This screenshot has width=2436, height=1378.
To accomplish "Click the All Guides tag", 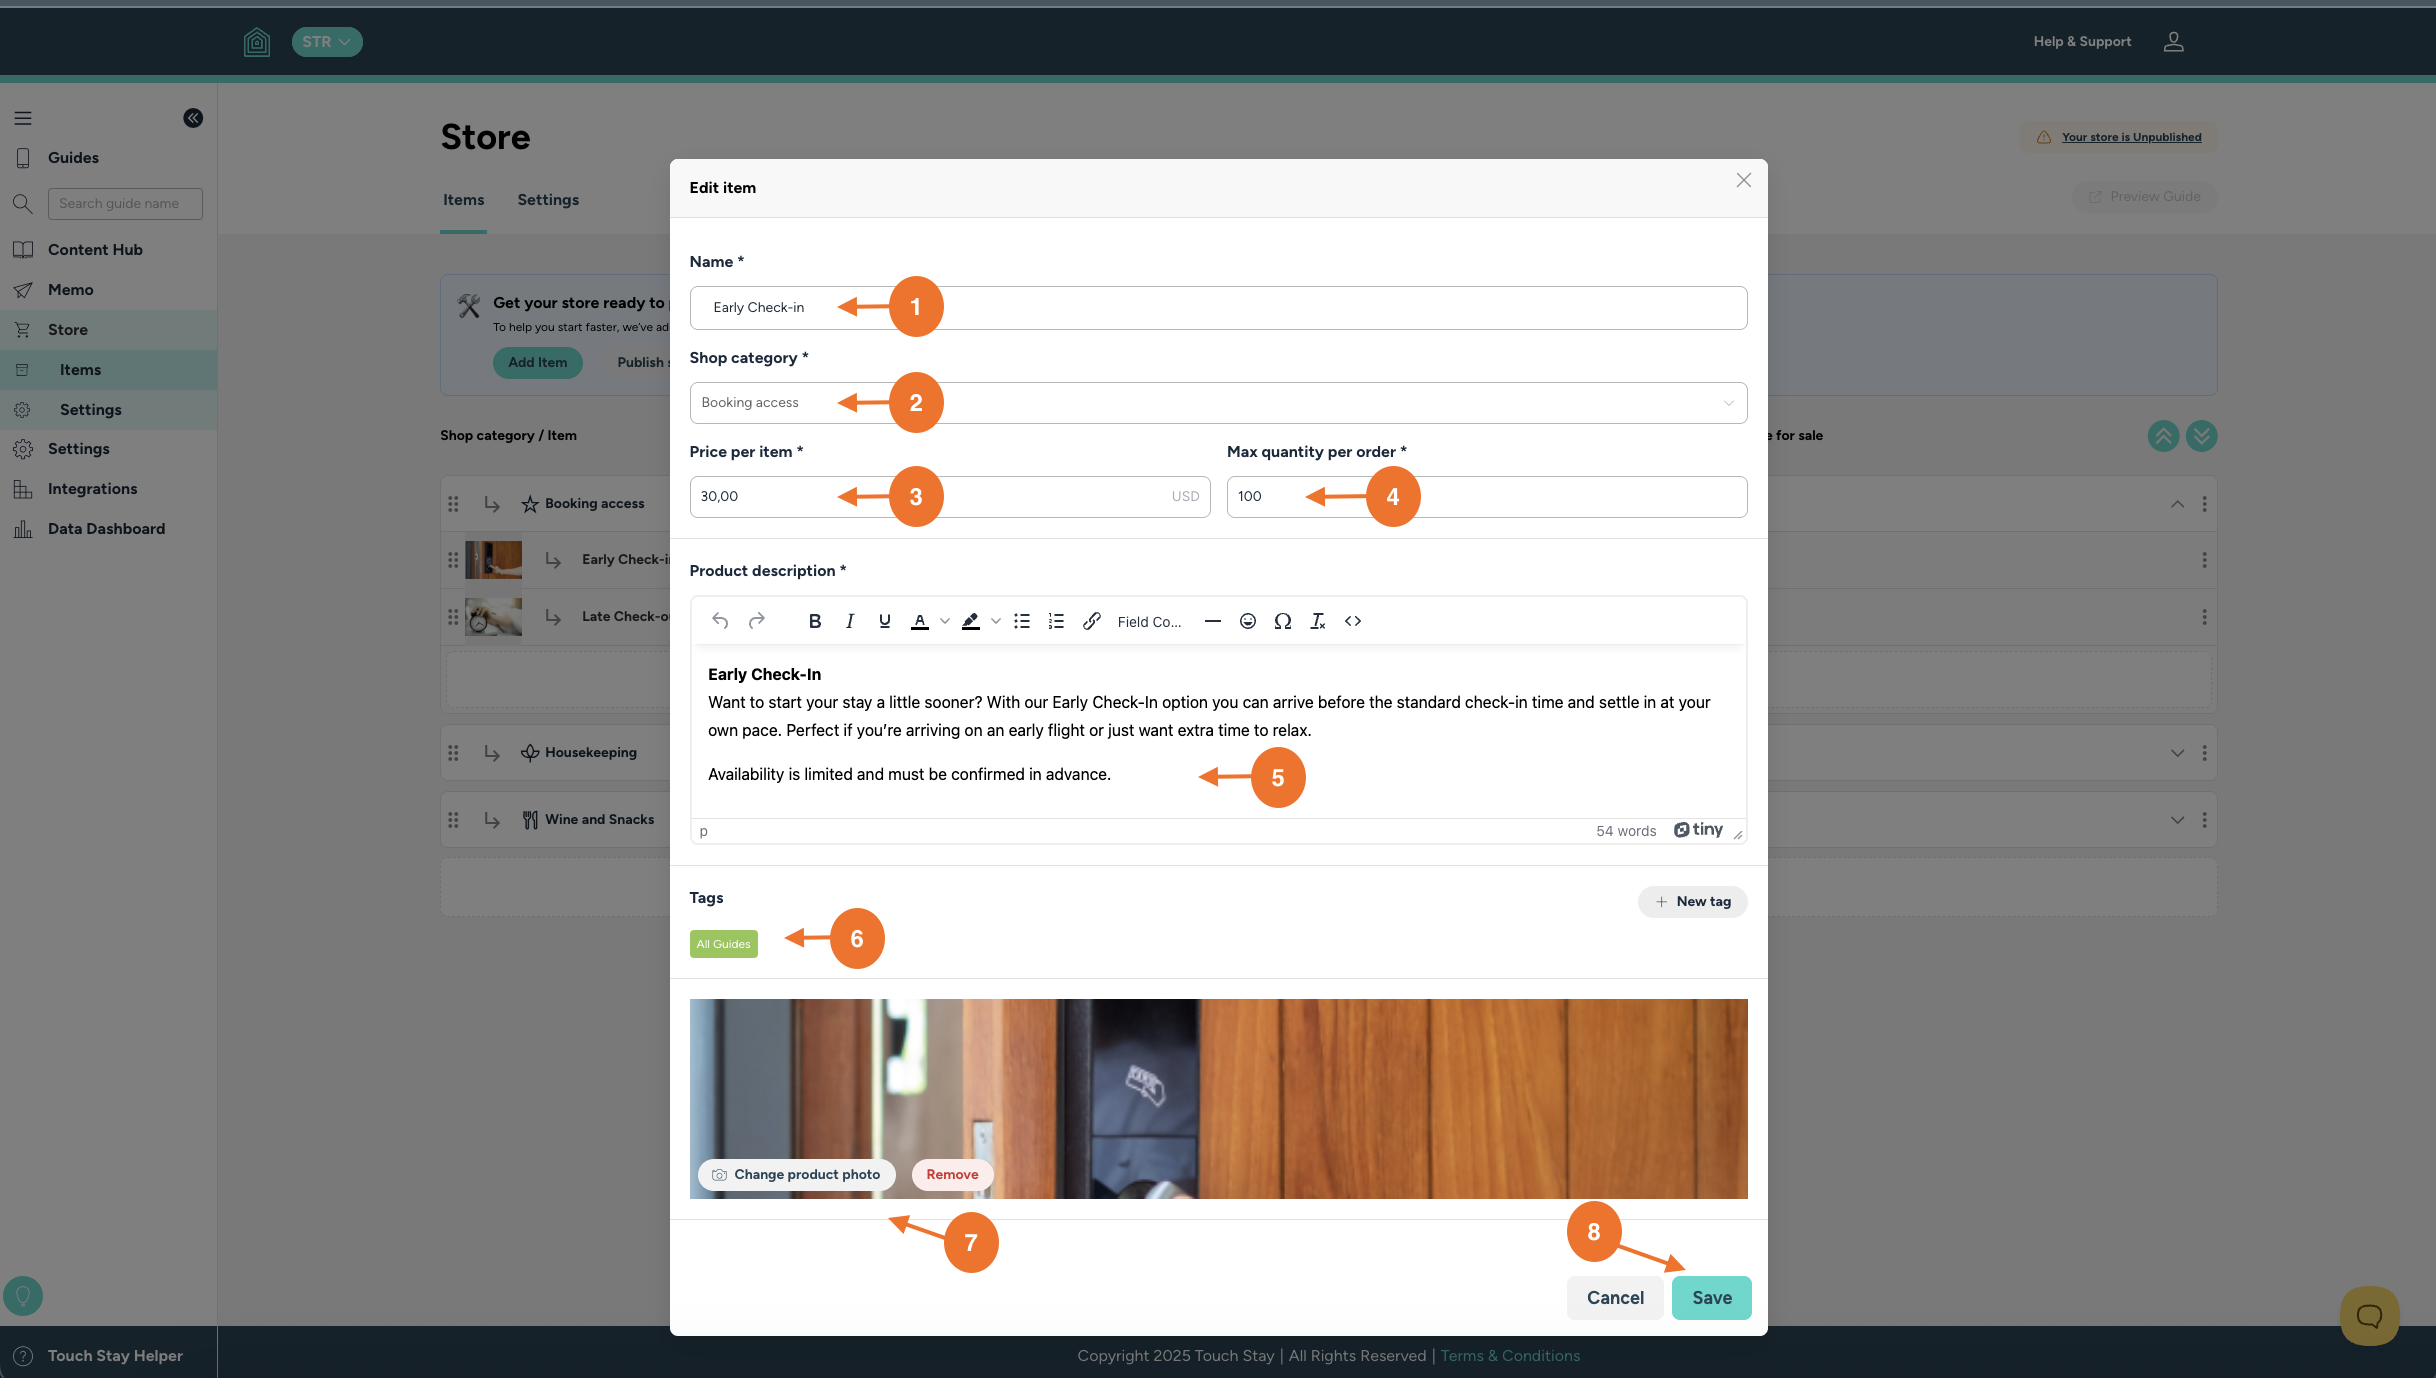I will point(723,944).
